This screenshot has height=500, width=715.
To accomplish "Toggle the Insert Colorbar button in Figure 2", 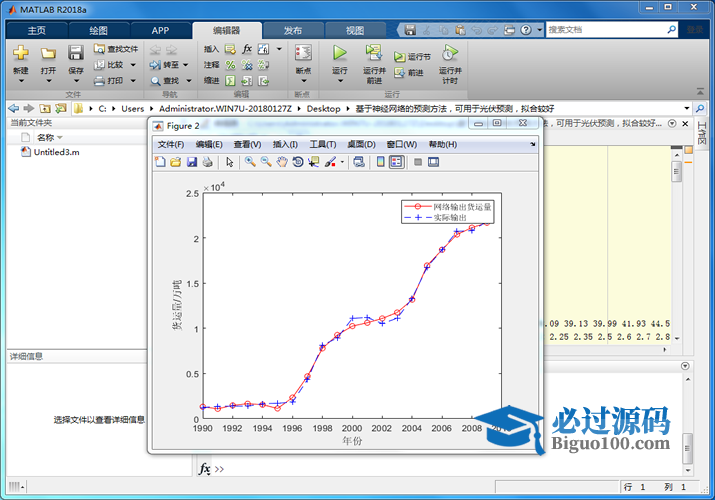I will [380, 162].
